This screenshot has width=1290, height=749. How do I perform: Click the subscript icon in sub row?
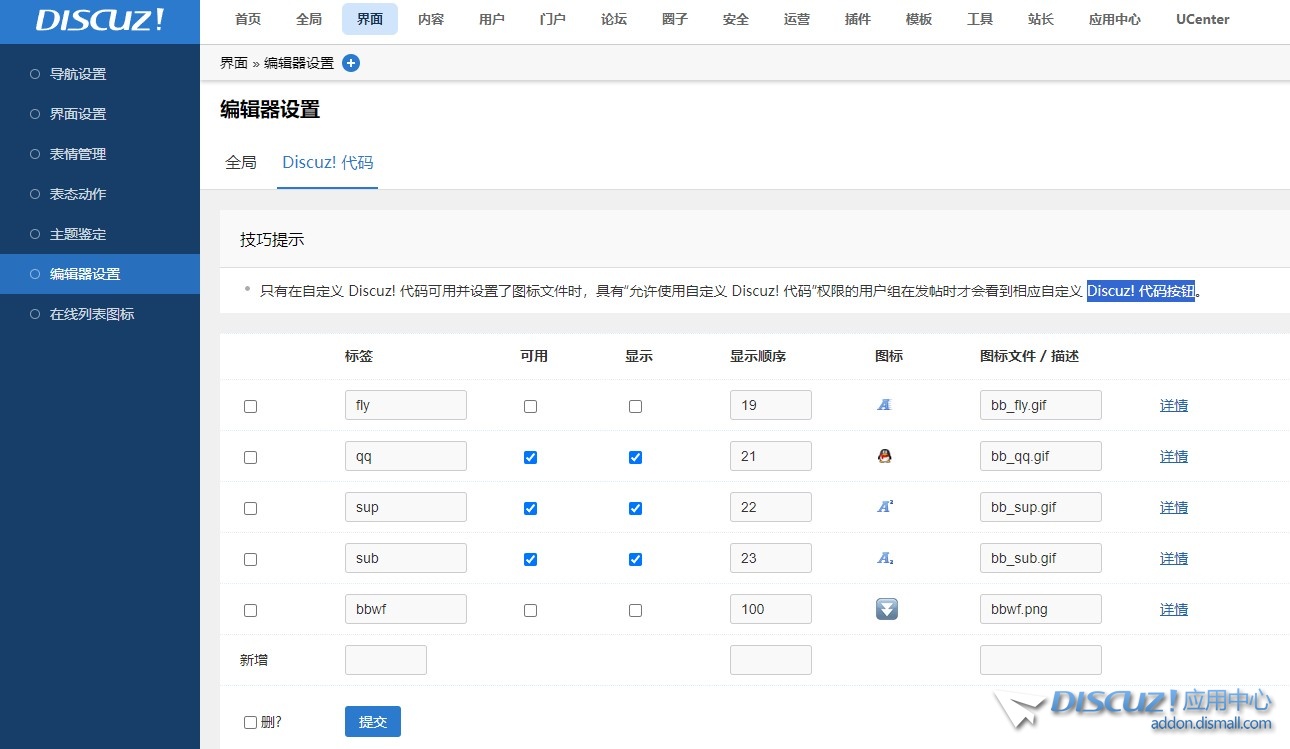click(885, 558)
